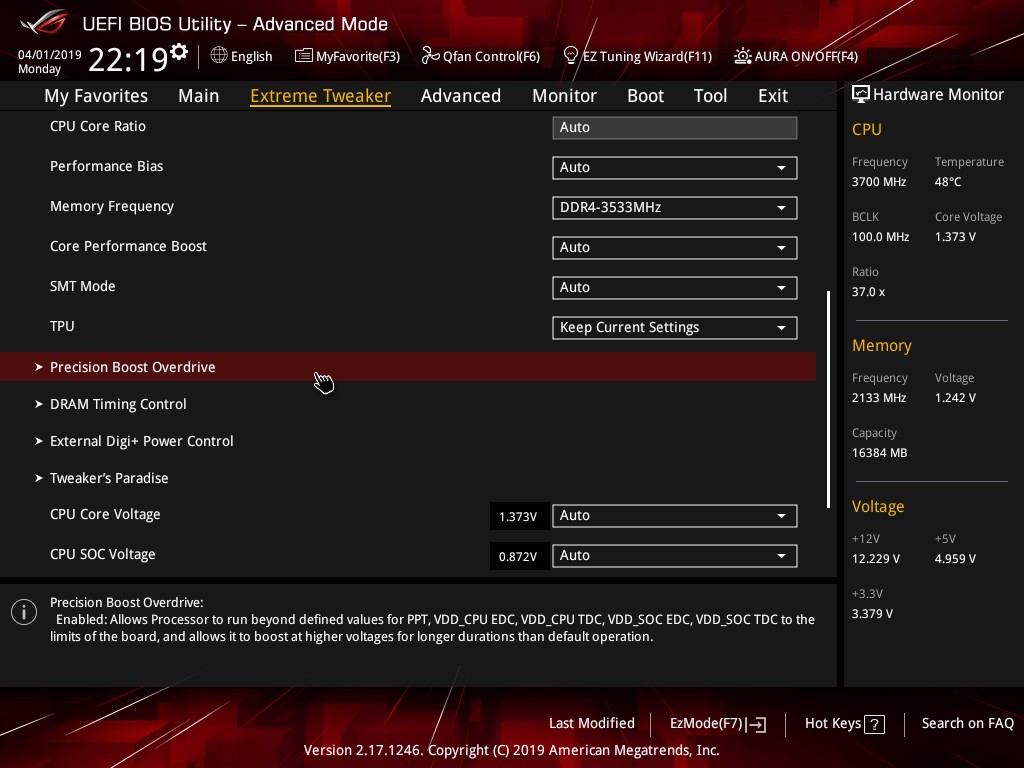Image resolution: width=1024 pixels, height=768 pixels.
Task: Open the SMT Mode dropdown
Action: 675,288
